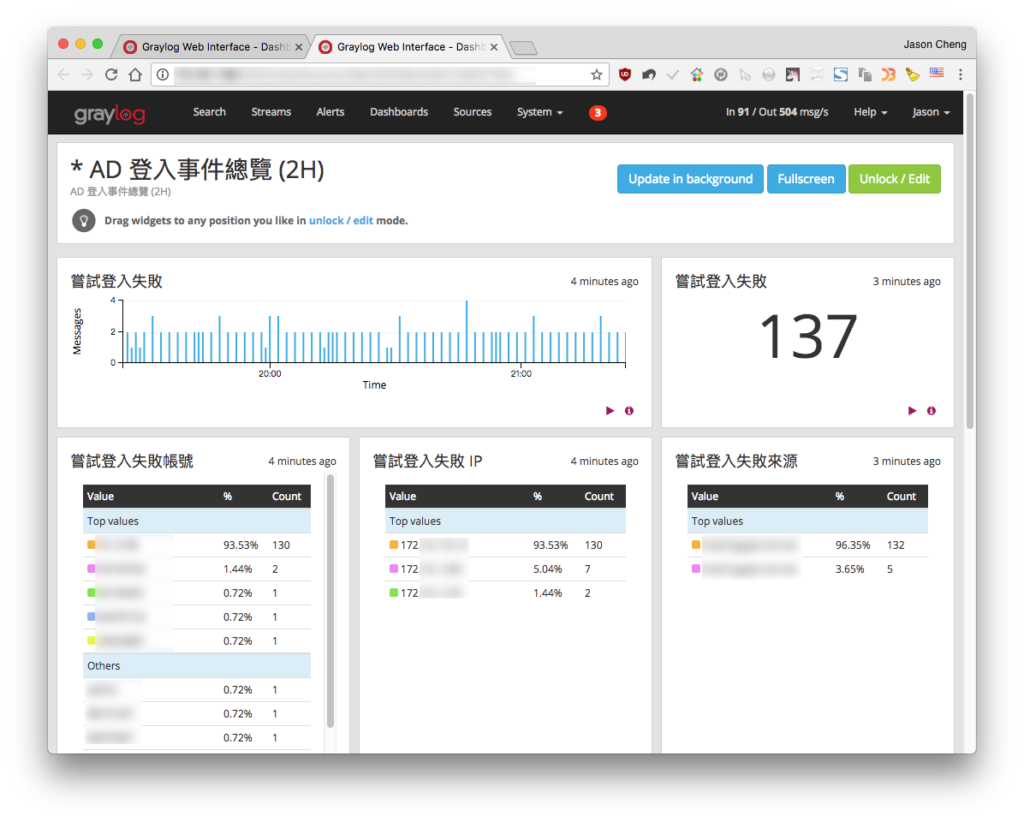
Task: Click the scrollbar in the failed accounts widget
Action: [330, 601]
